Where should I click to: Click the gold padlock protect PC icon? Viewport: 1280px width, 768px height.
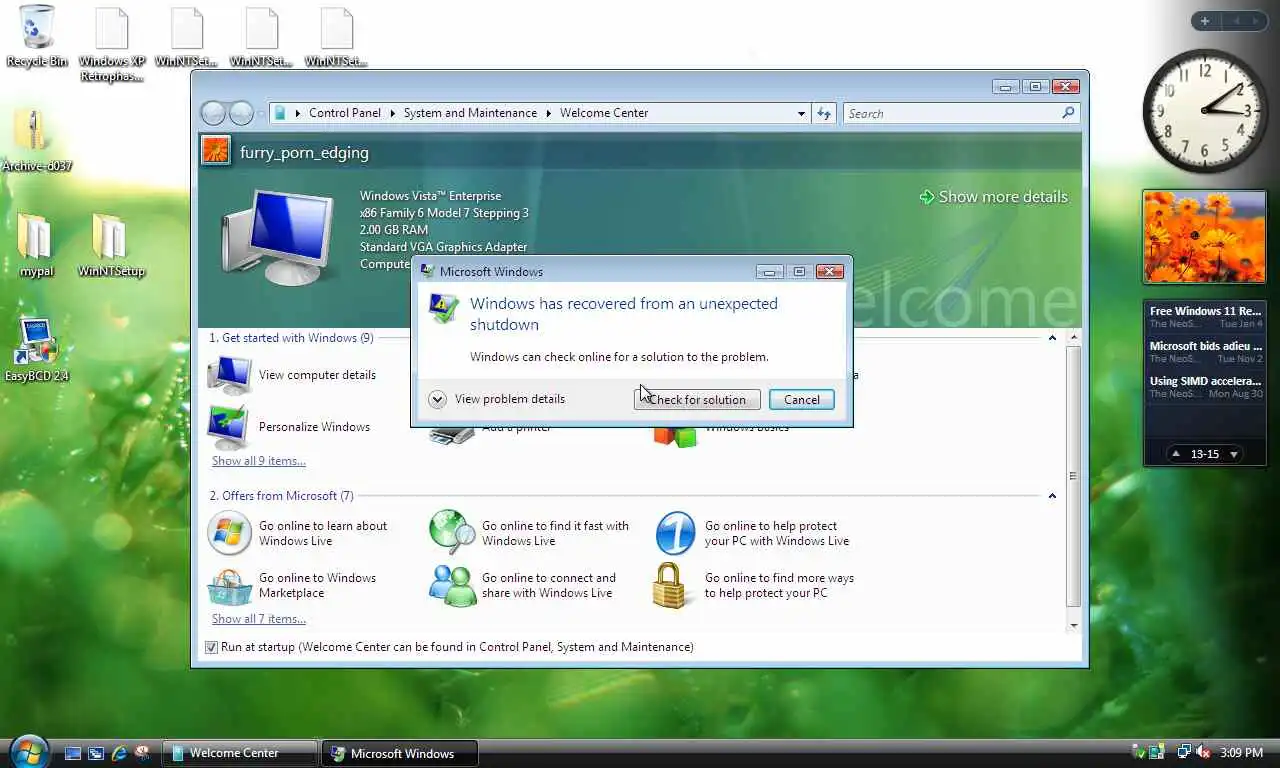[671, 586]
